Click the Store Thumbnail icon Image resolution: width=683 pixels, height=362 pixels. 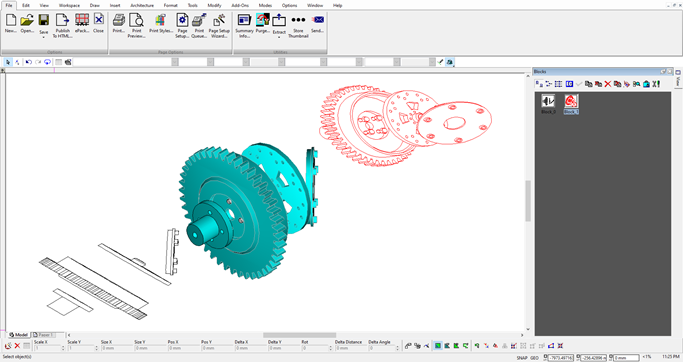pyautogui.click(x=298, y=25)
